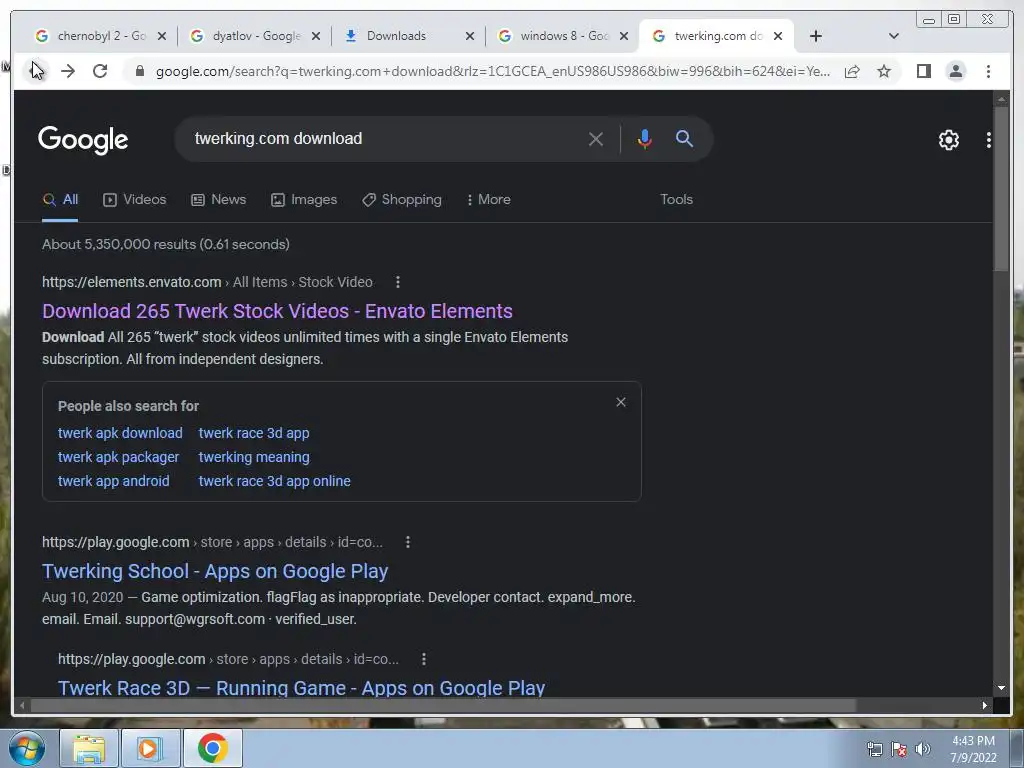Close the chernobyl 2 tab
This screenshot has width=1024, height=768.
162,36
